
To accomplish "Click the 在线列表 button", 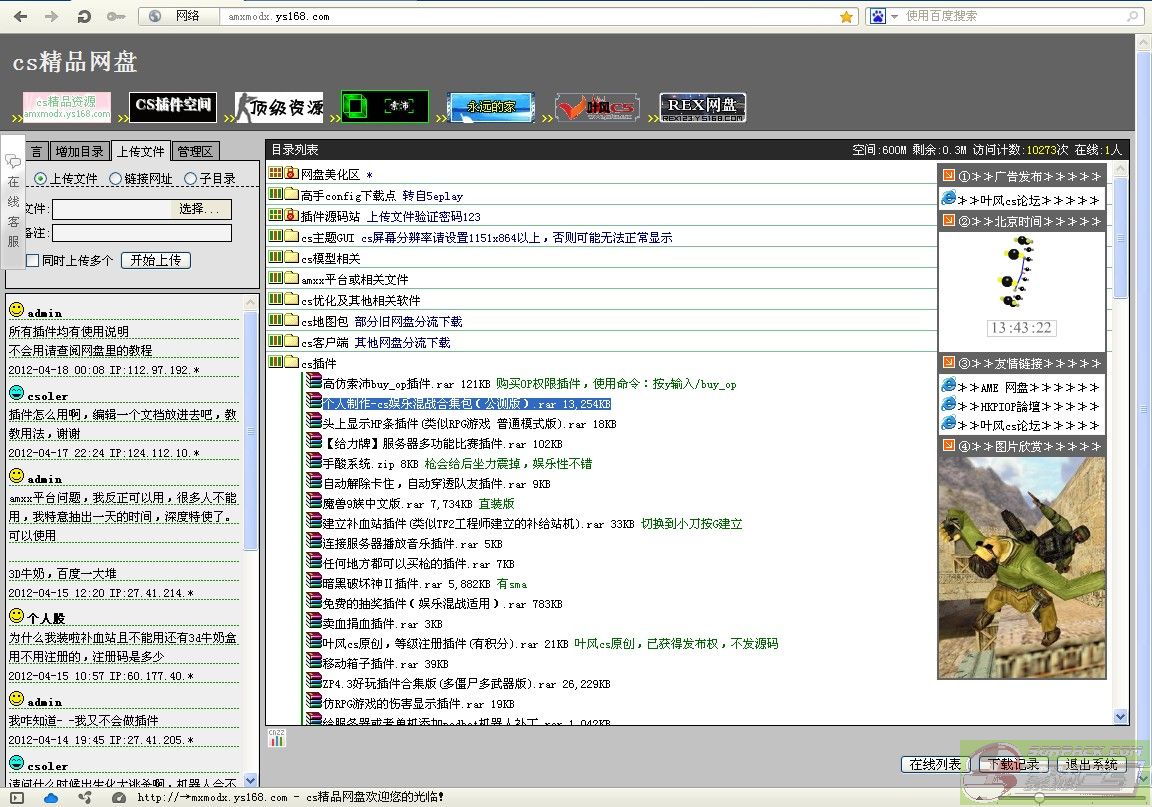I will 935,764.
